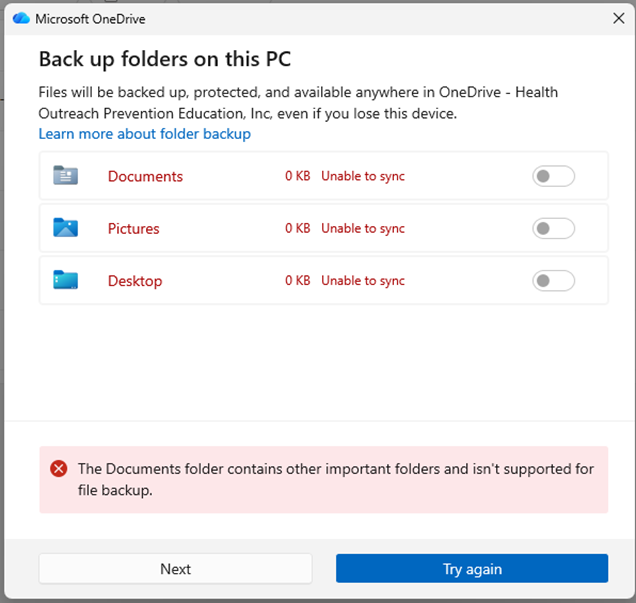
Task: Click the Pictures 'Unable to sync' status
Action: coord(363,229)
